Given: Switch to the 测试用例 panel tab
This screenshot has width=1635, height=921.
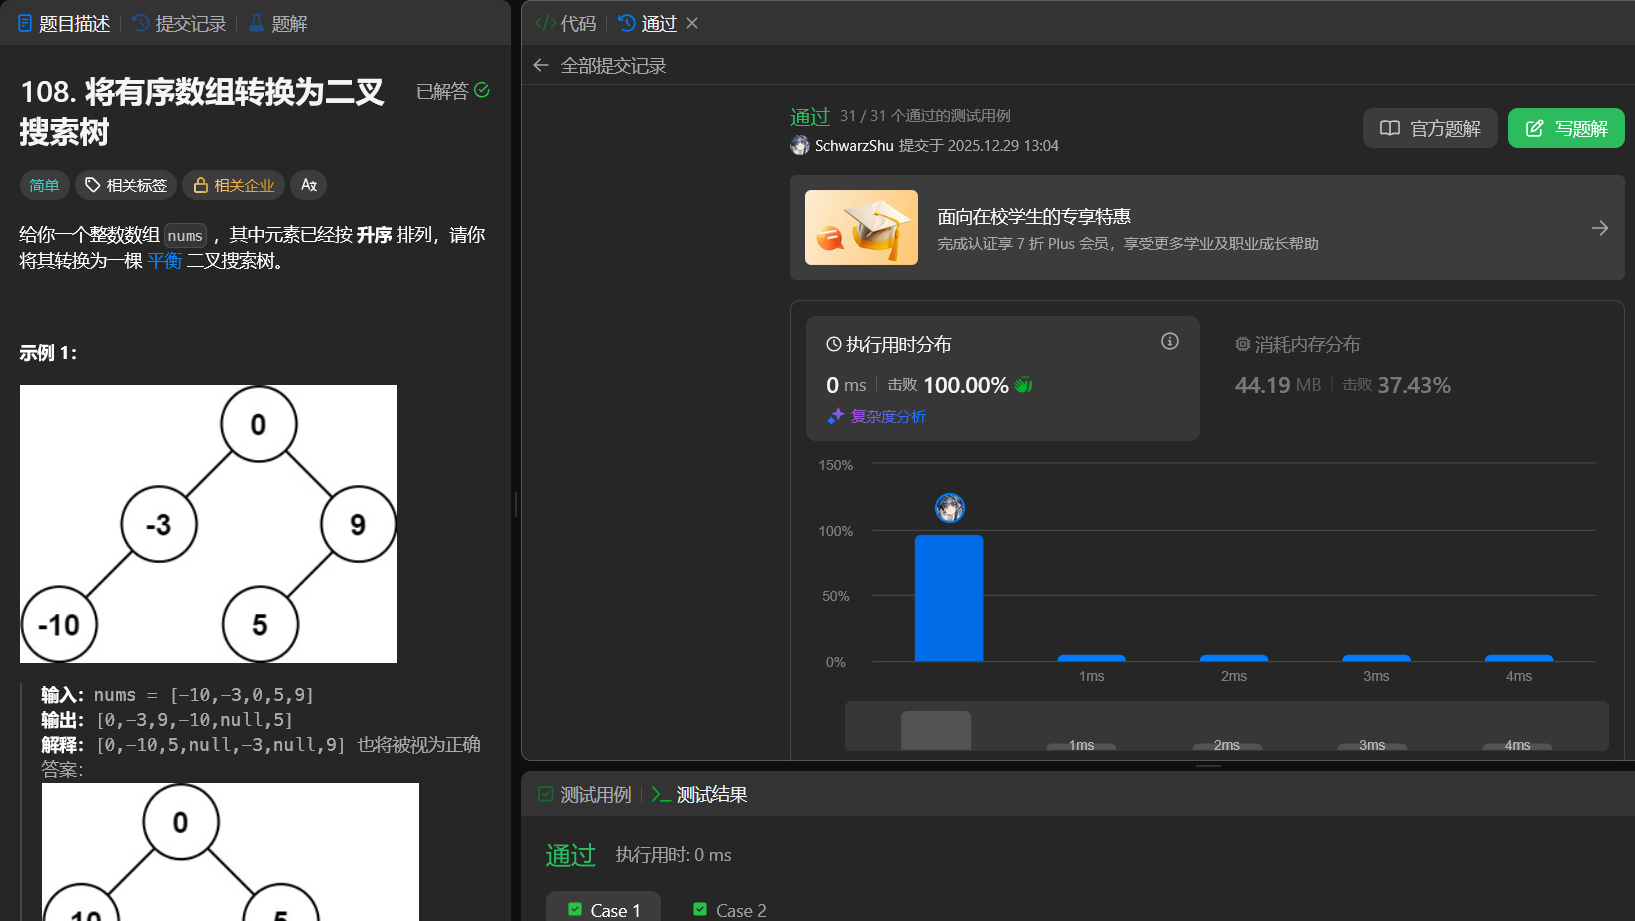Looking at the screenshot, I should coord(585,794).
